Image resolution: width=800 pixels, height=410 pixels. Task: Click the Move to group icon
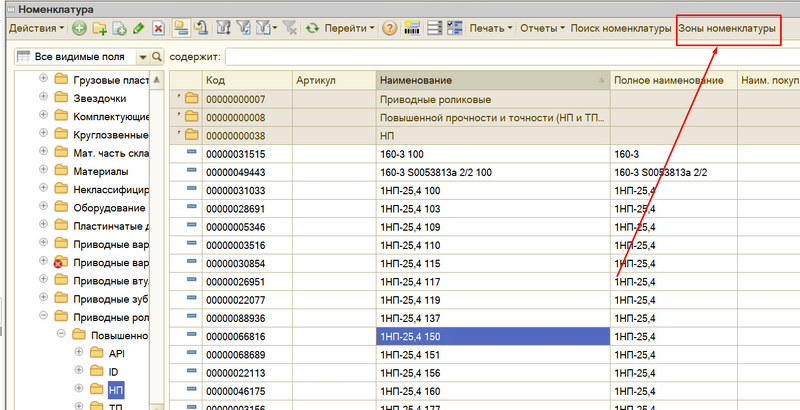click(201, 29)
